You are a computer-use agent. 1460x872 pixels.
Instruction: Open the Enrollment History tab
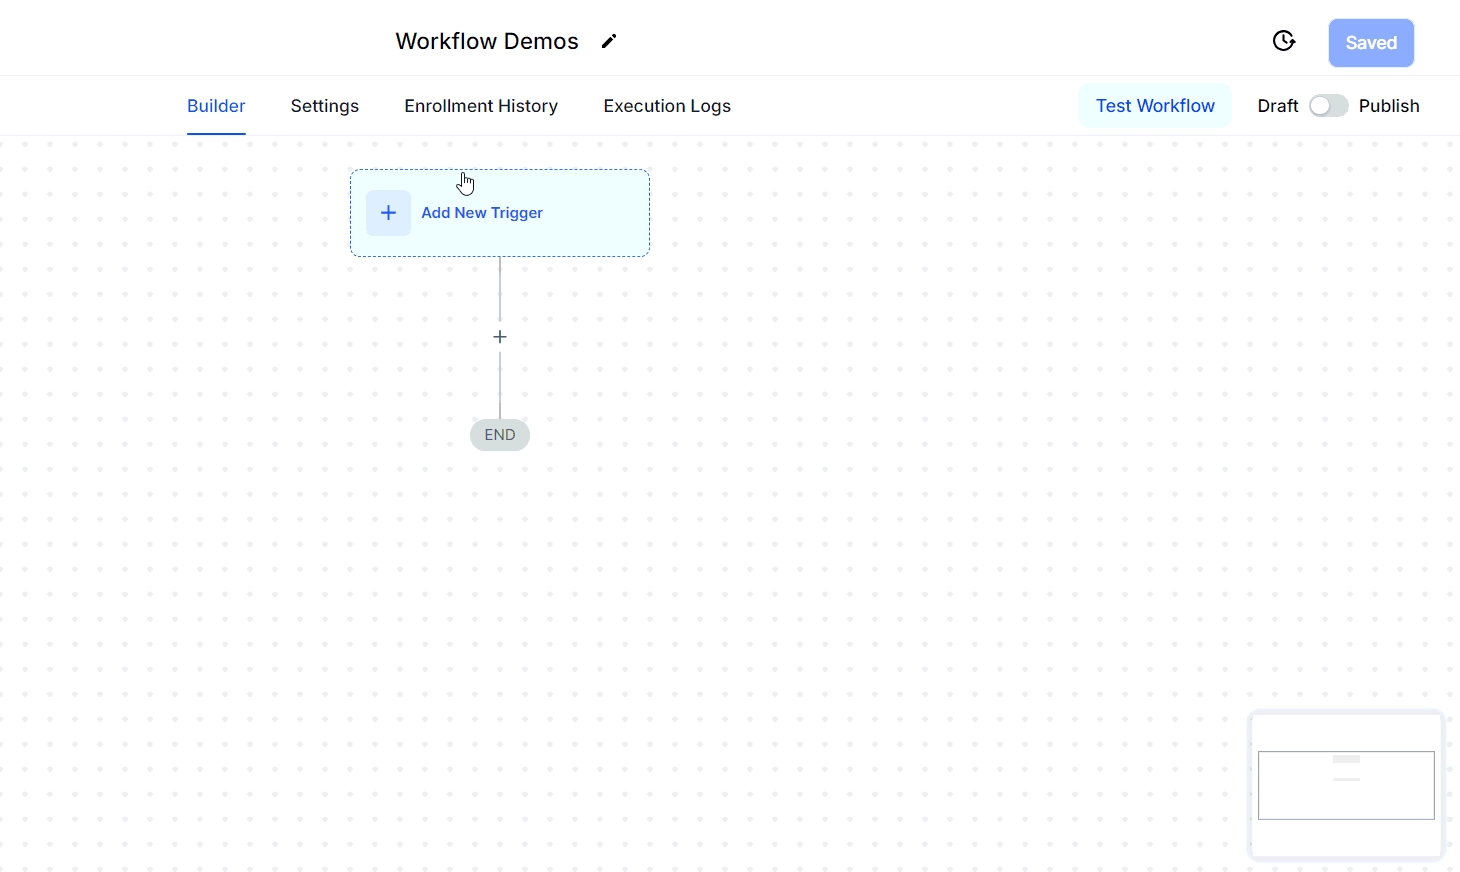[481, 106]
